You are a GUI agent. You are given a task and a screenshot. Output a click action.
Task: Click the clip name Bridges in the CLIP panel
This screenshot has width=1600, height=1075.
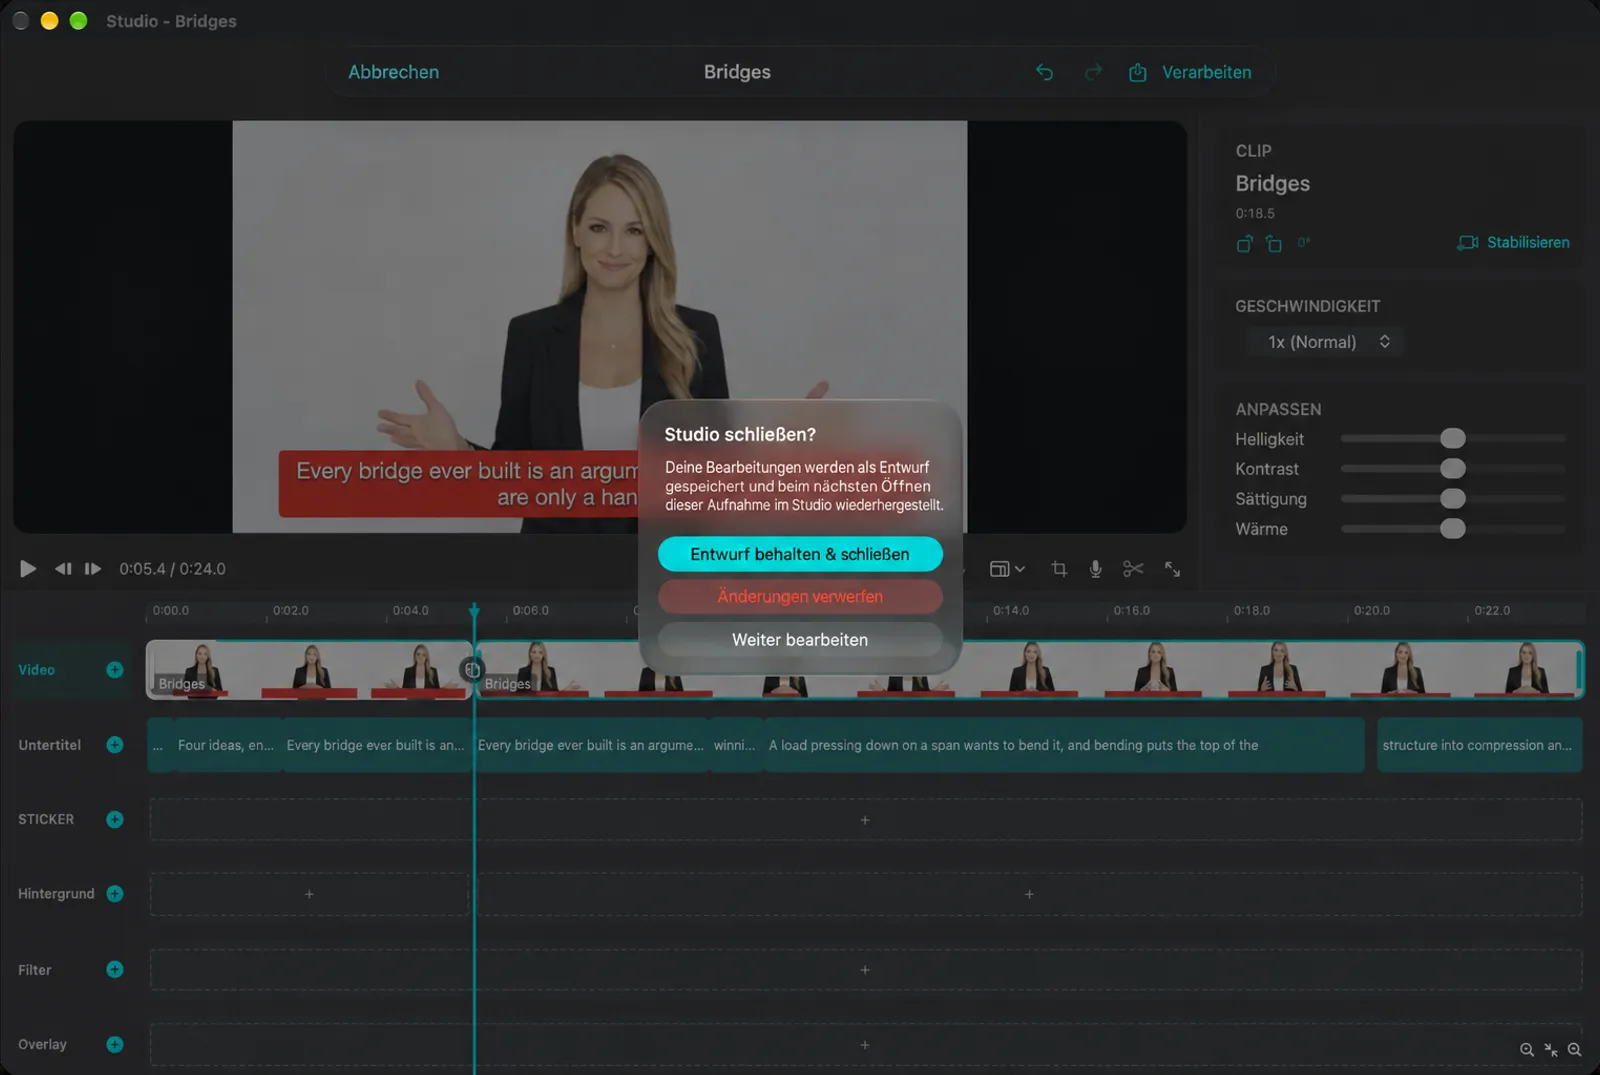click(1273, 183)
